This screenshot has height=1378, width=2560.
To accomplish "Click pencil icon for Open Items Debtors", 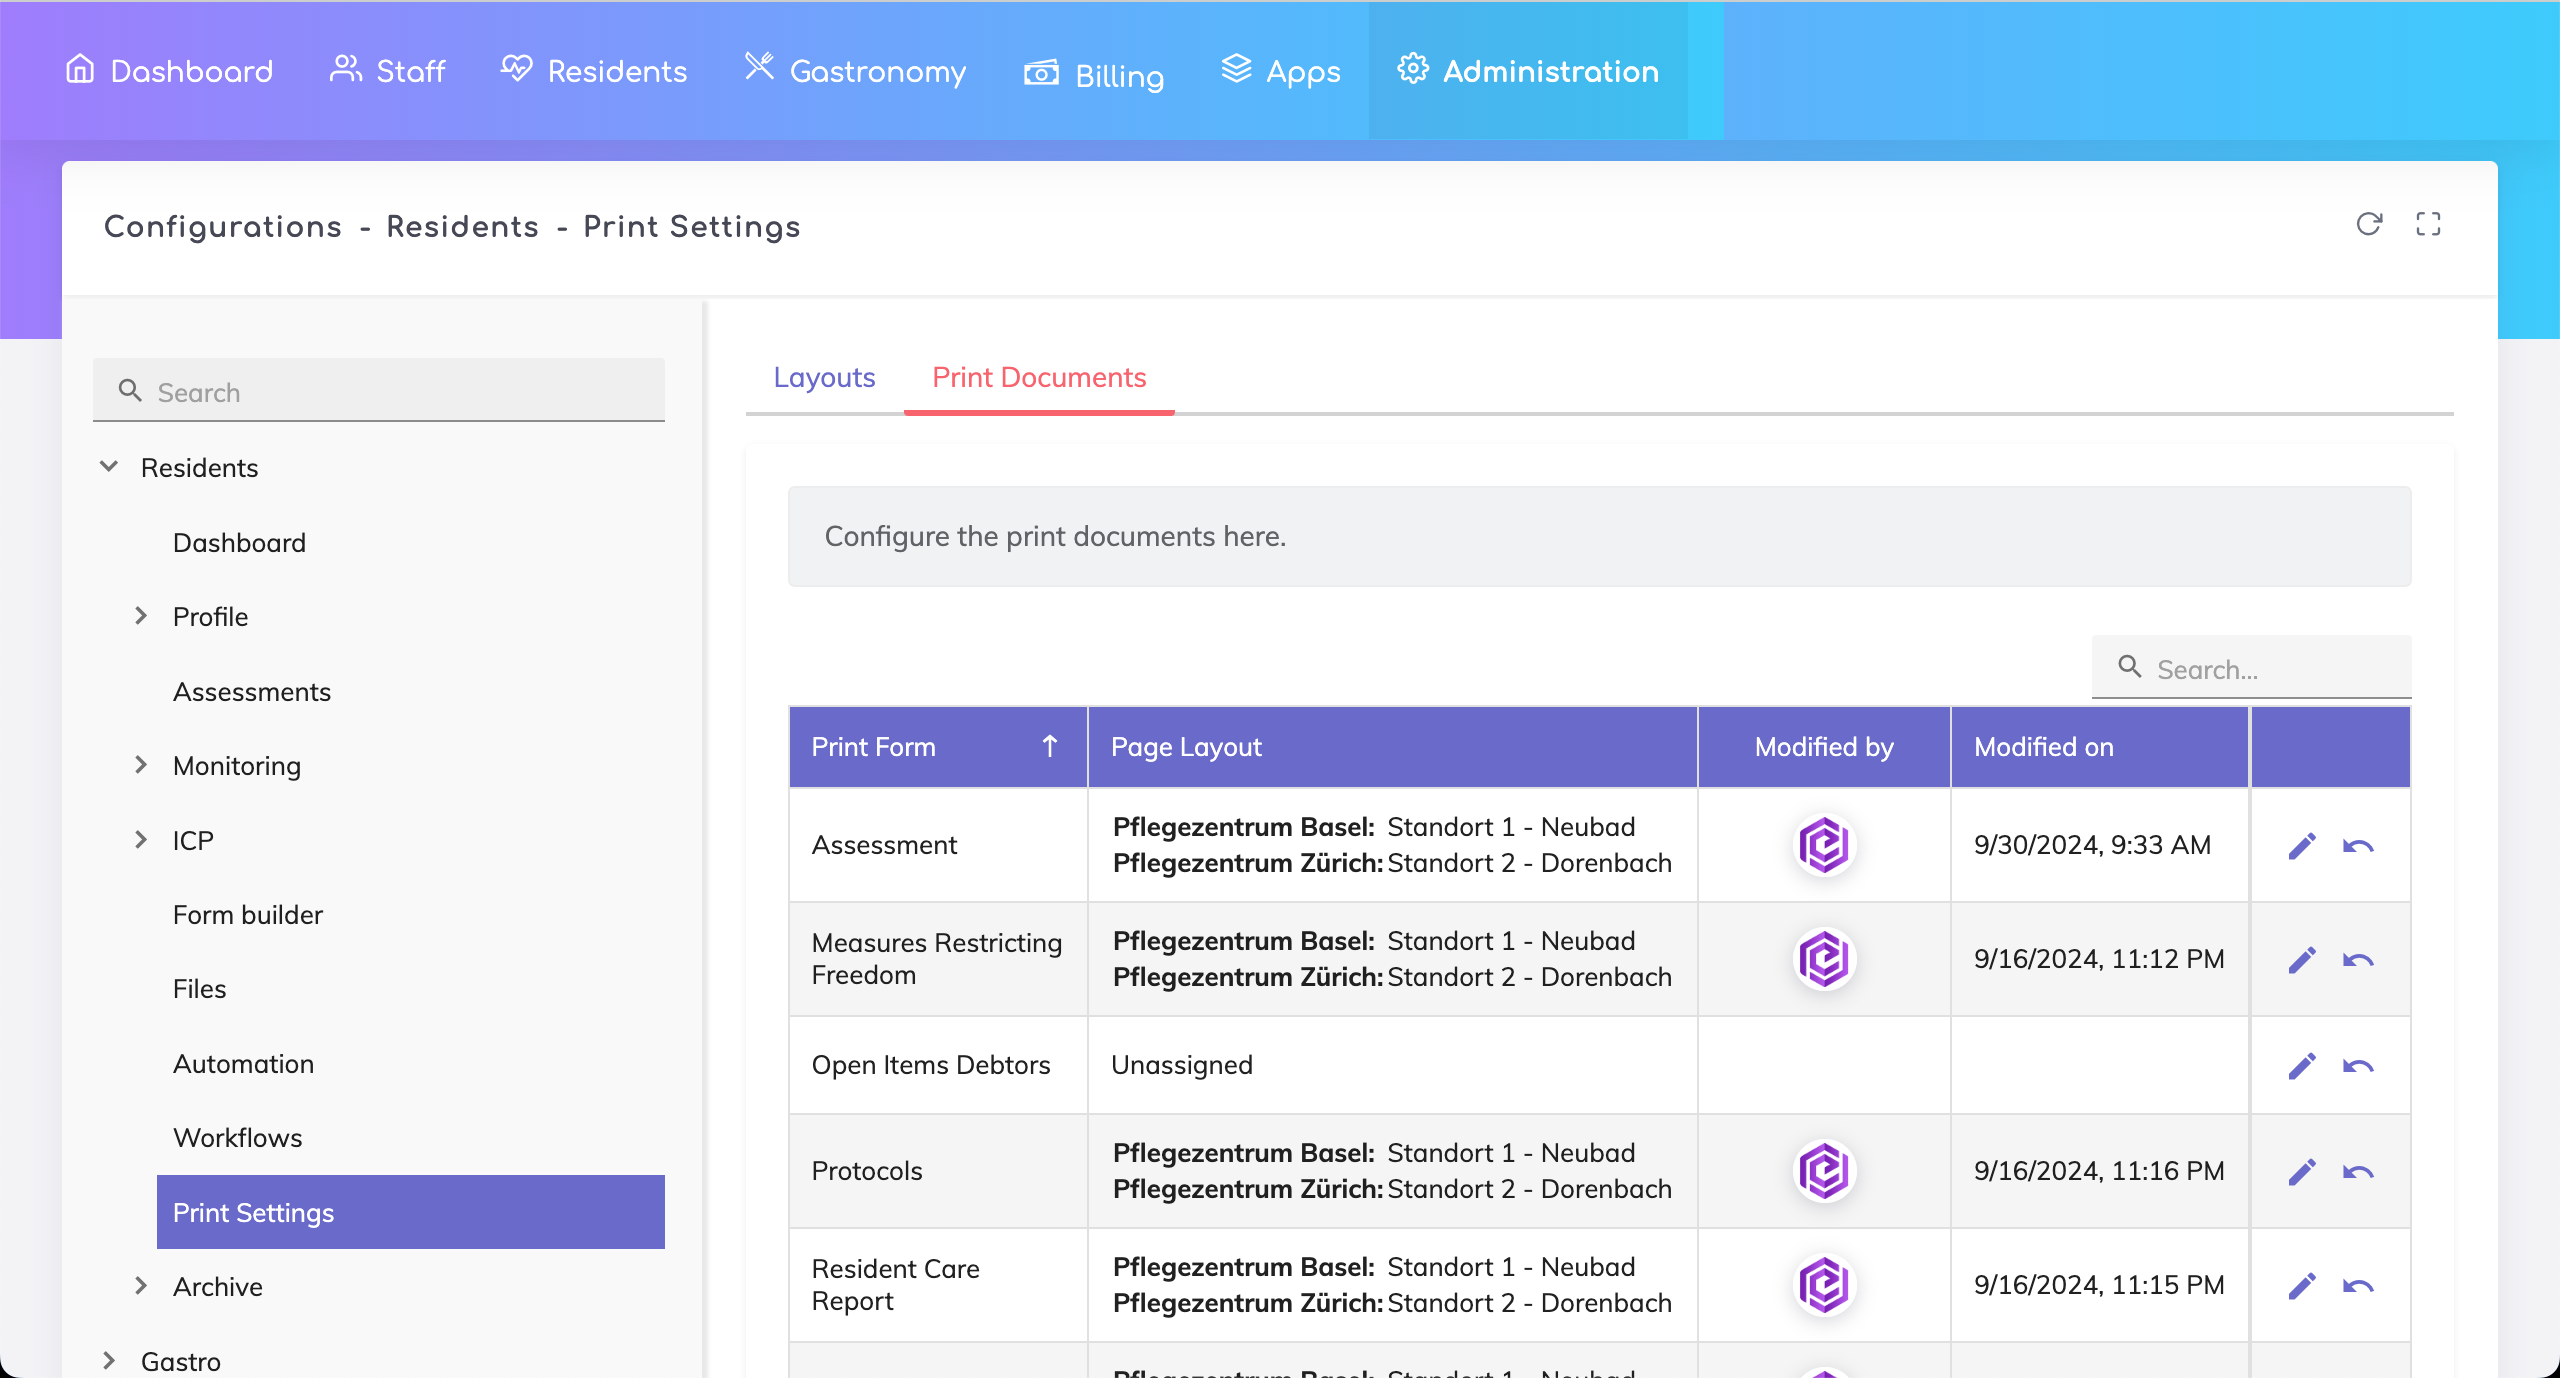I will pos(2302,1066).
